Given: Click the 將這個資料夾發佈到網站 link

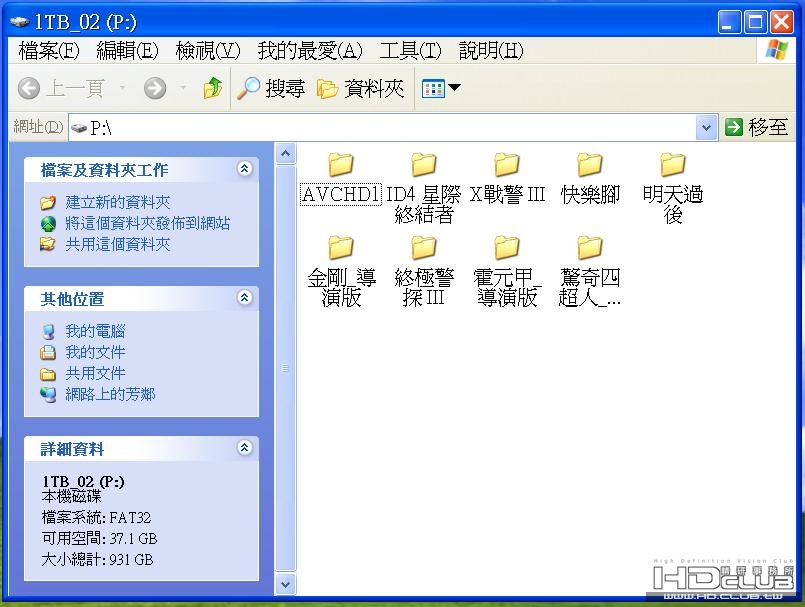Looking at the screenshot, I should pyautogui.click(x=148, y=223).
